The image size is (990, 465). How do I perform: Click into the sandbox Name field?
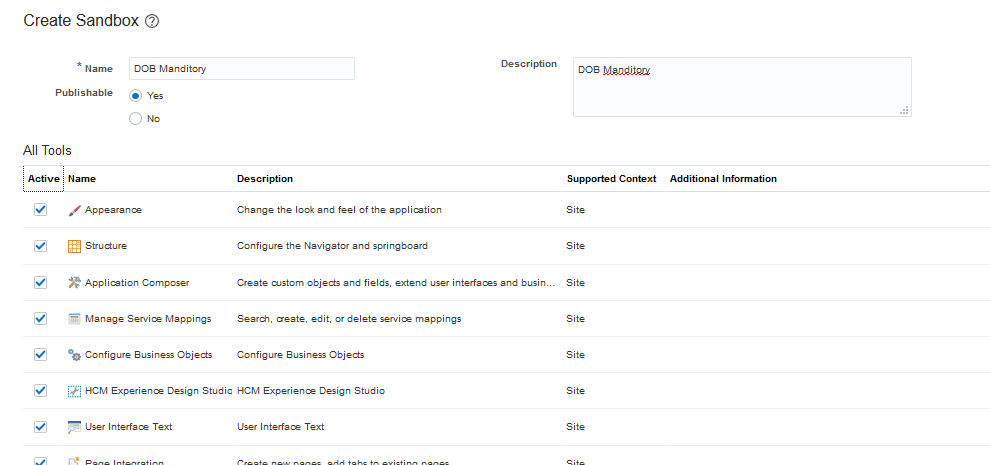click(241, 69)
